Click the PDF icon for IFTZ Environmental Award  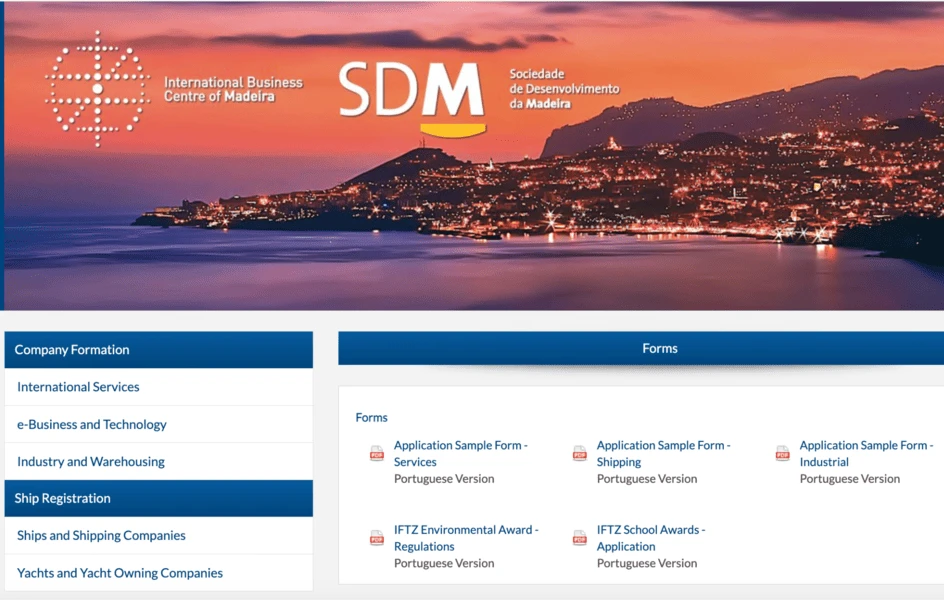[377, 537]
